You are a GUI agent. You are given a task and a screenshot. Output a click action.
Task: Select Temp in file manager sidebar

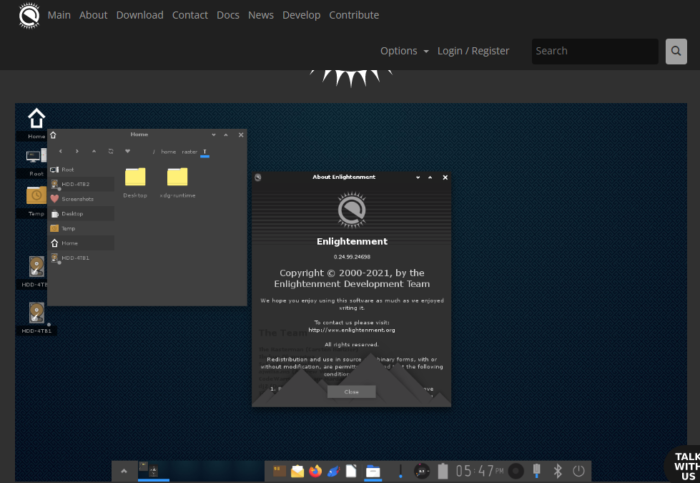coord(81,229)
